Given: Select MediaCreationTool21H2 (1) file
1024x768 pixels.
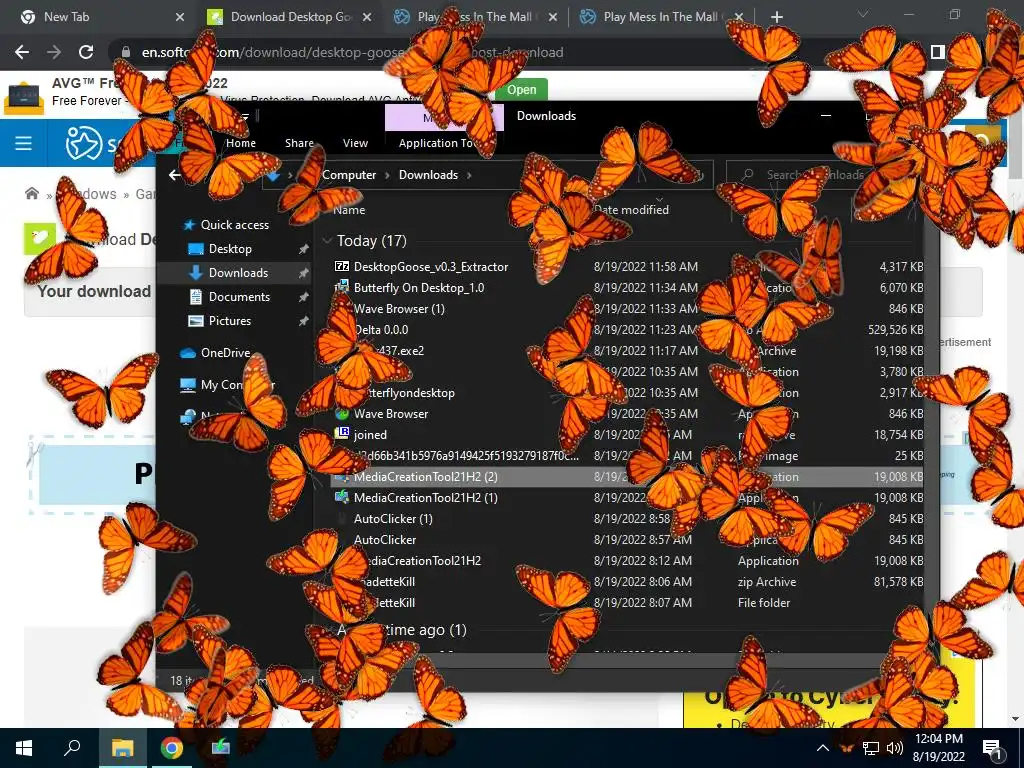Looking at the screenshot, I should tap(426, 498).
